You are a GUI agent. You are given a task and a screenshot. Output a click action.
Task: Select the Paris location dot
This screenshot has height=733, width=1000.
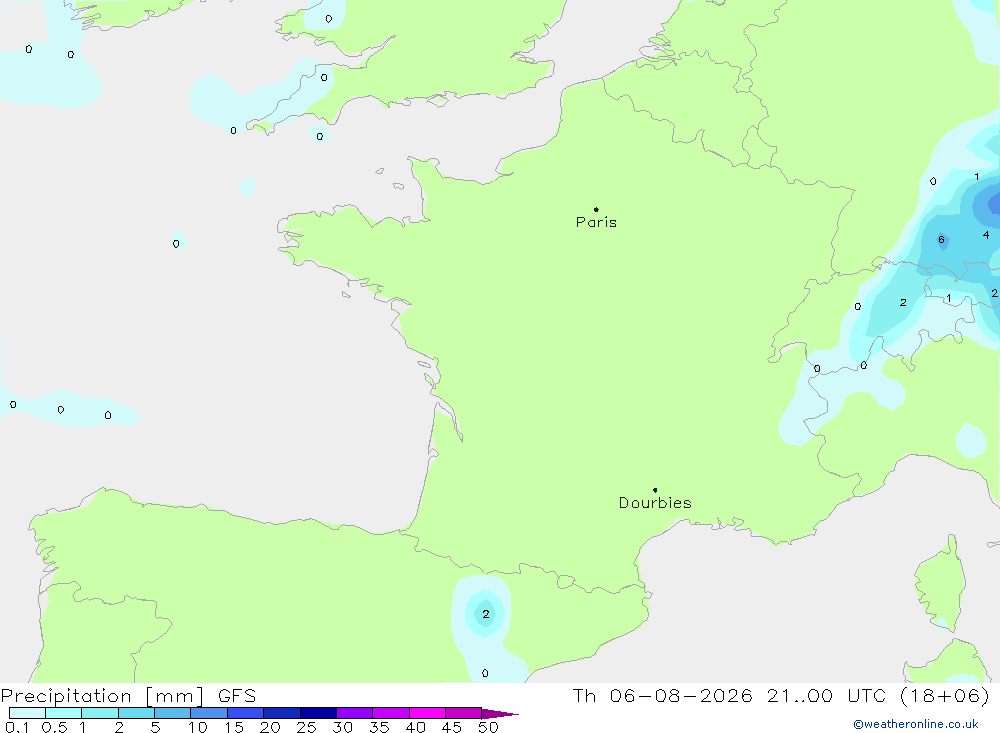[x=596, y=209]
